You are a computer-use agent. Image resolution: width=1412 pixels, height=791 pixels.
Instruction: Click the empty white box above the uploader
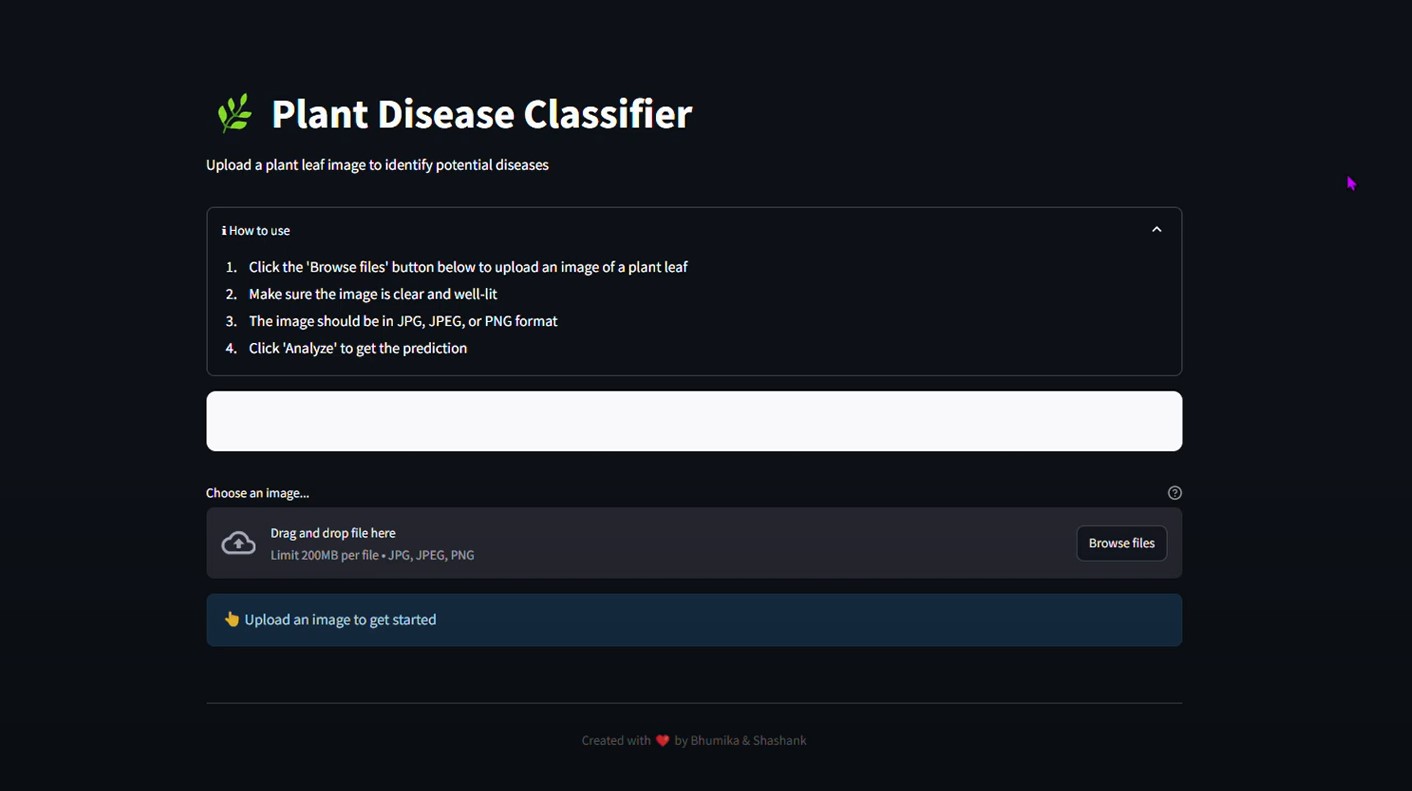coord(694,421)
